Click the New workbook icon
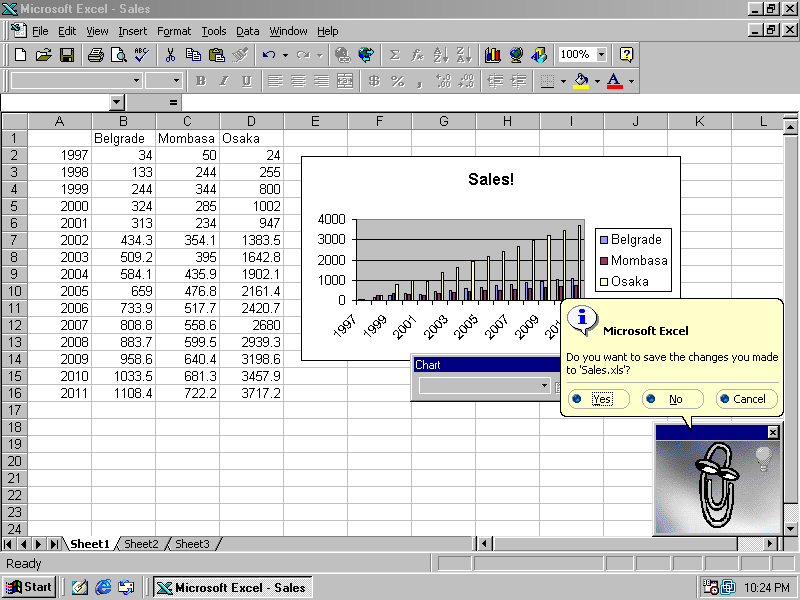The height and width of the screenshot is (600, 800). pyautogui.click(x=20, y=55)
